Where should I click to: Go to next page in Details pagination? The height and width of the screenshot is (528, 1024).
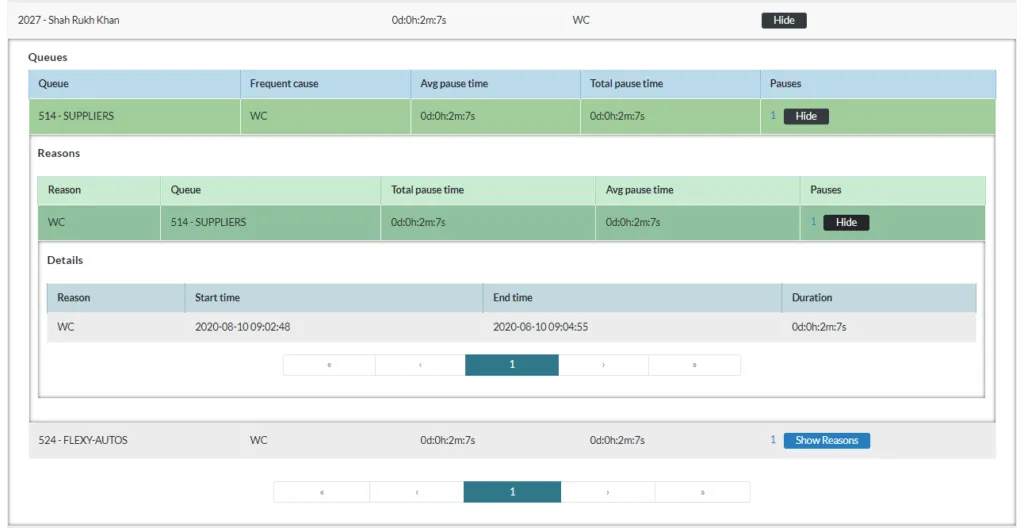point(603,365)
